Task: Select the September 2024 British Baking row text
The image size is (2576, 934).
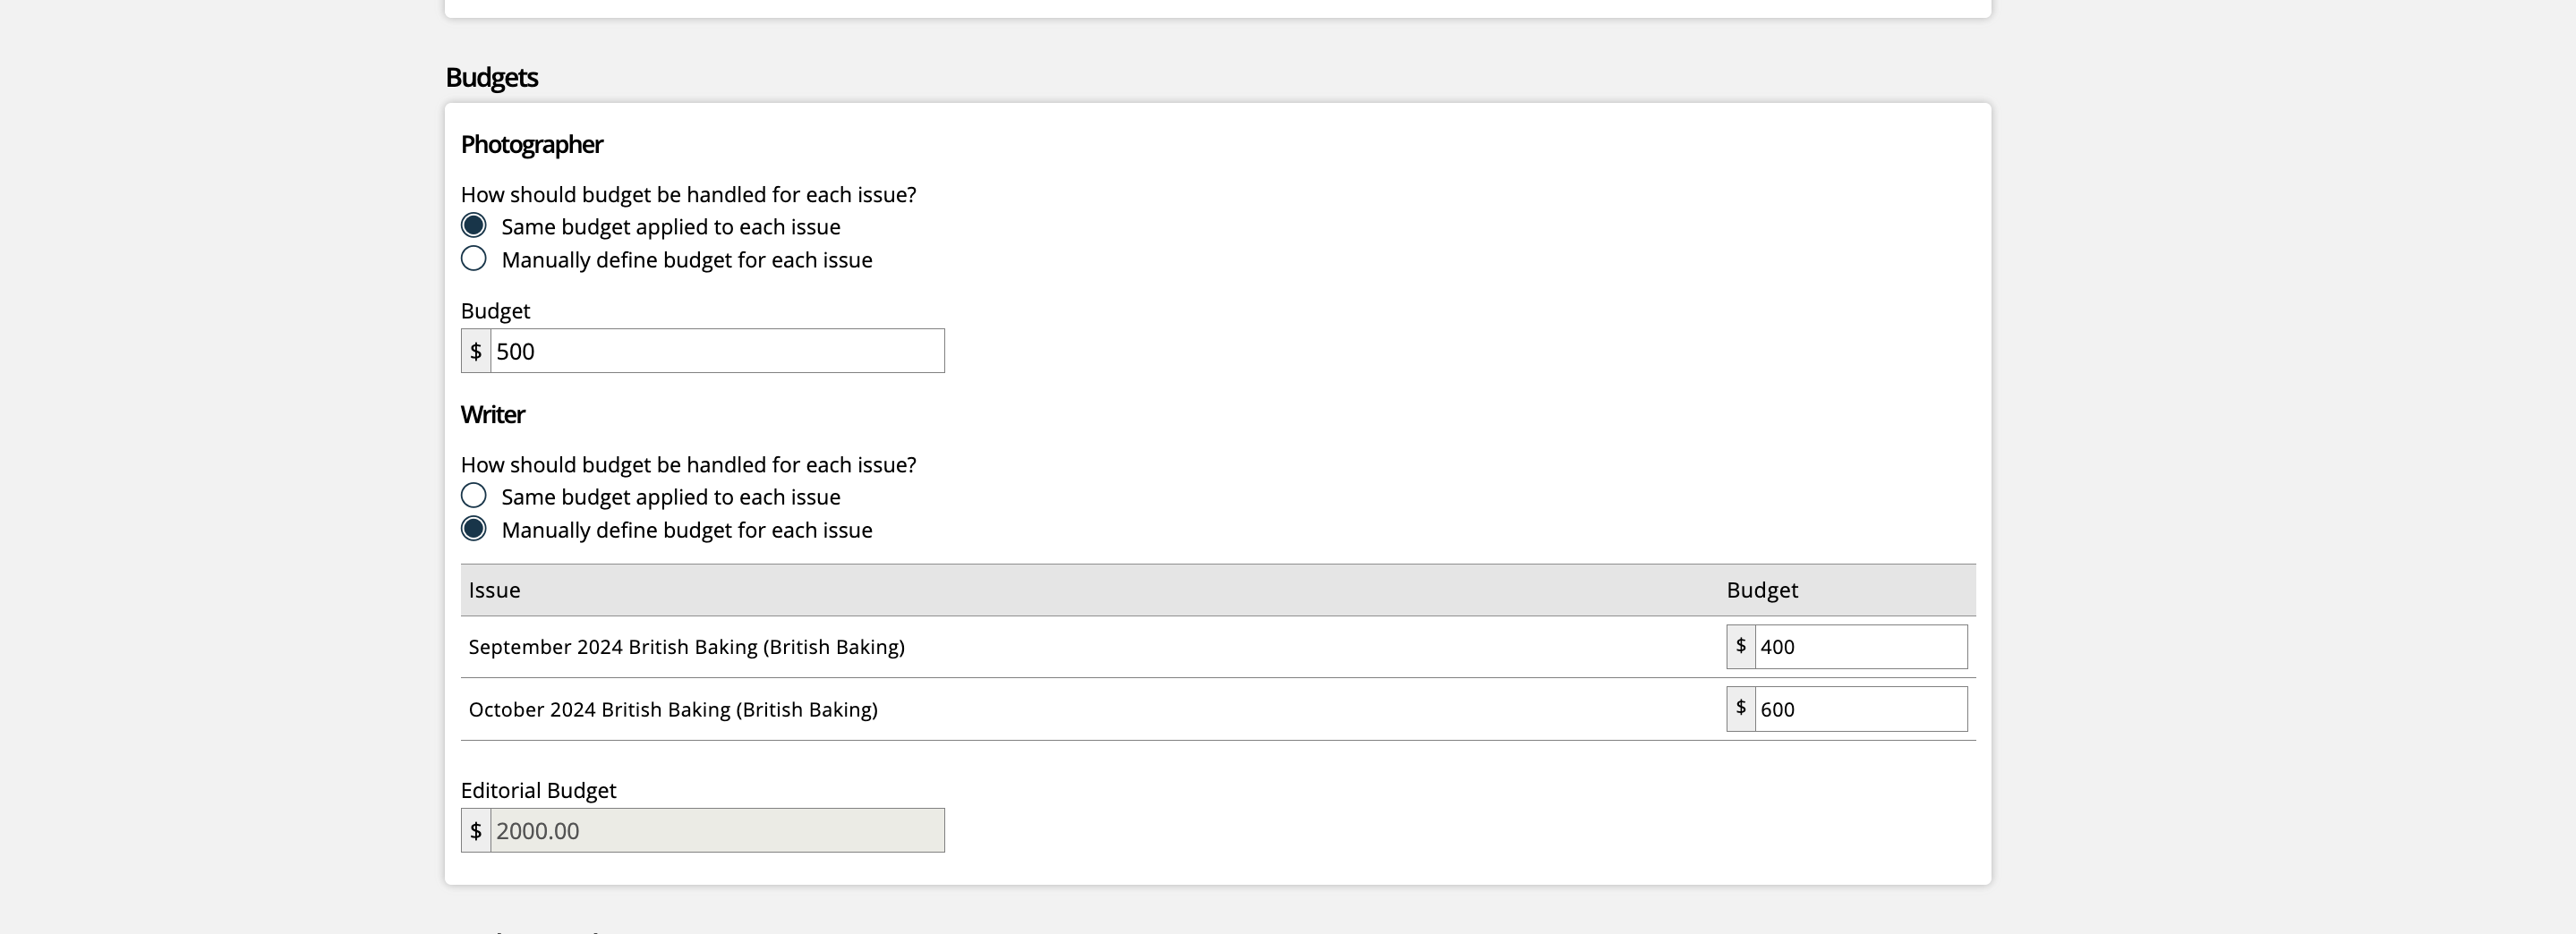Action: [x=686, y=647]
